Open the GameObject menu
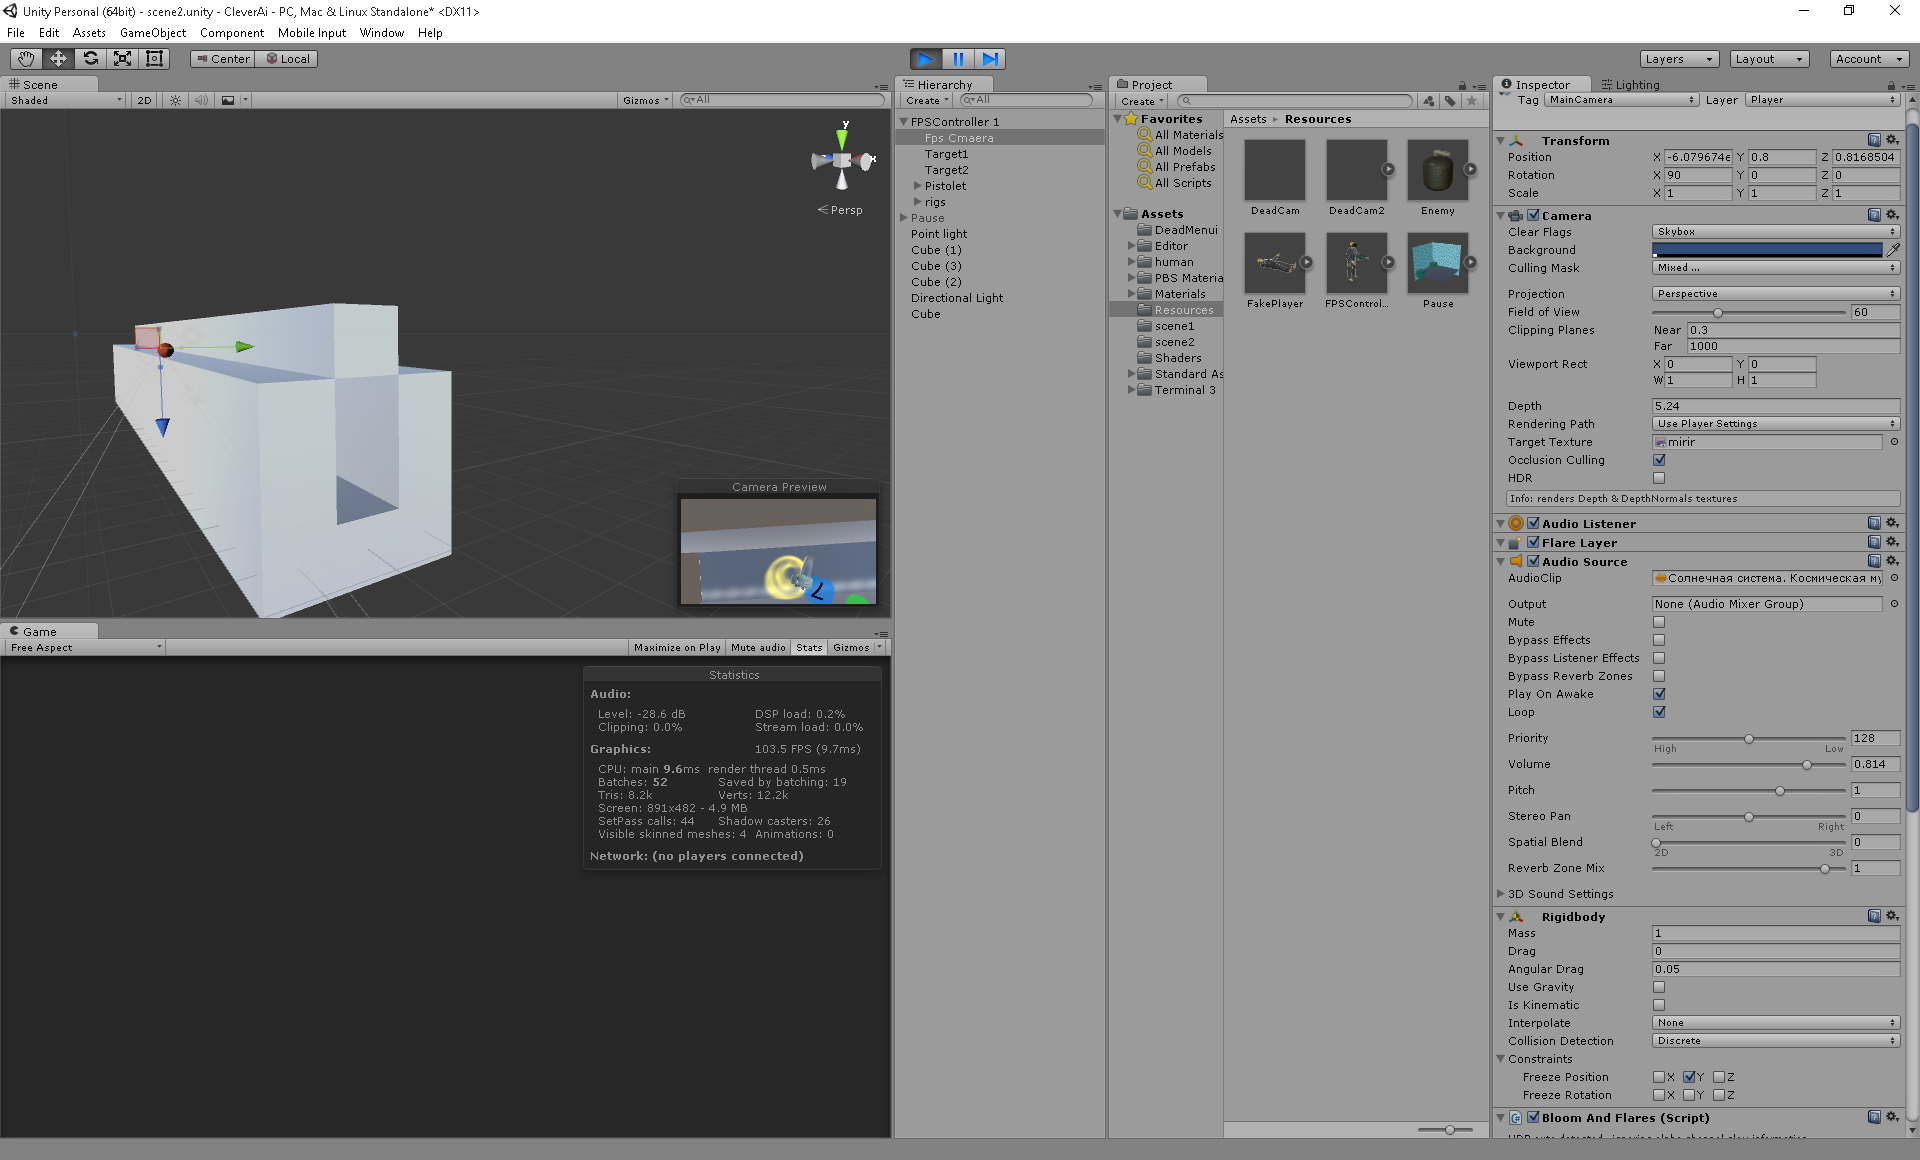This screenshot has height=1160, width=1920. 153,33
